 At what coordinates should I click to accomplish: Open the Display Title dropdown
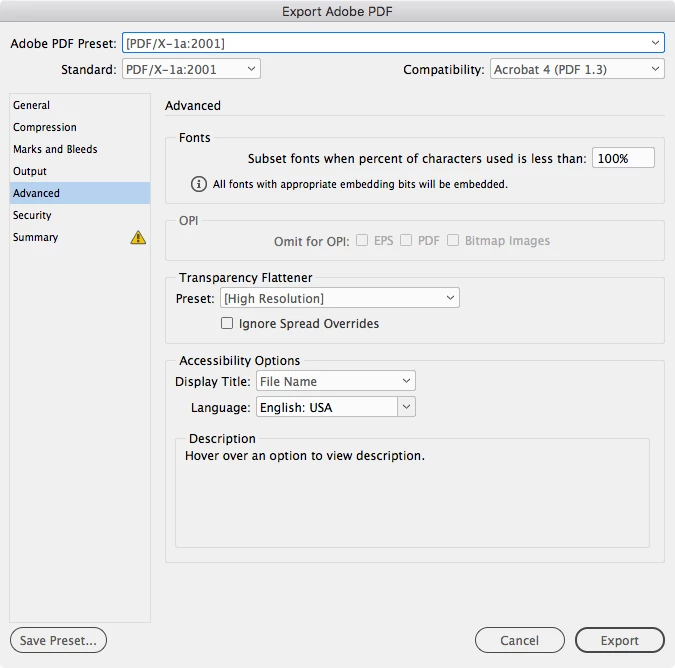pos(336,381)
